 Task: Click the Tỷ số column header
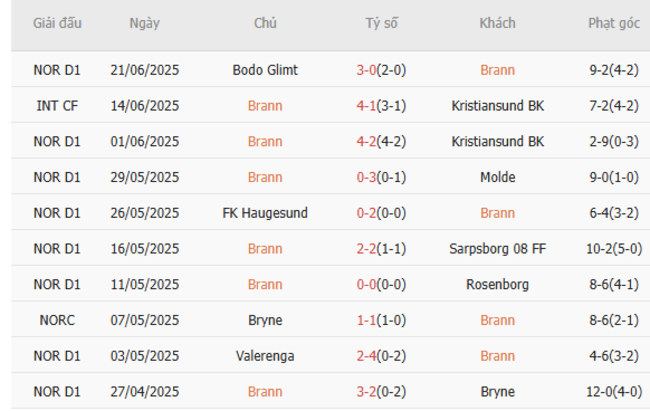click(x=381, y=24)
